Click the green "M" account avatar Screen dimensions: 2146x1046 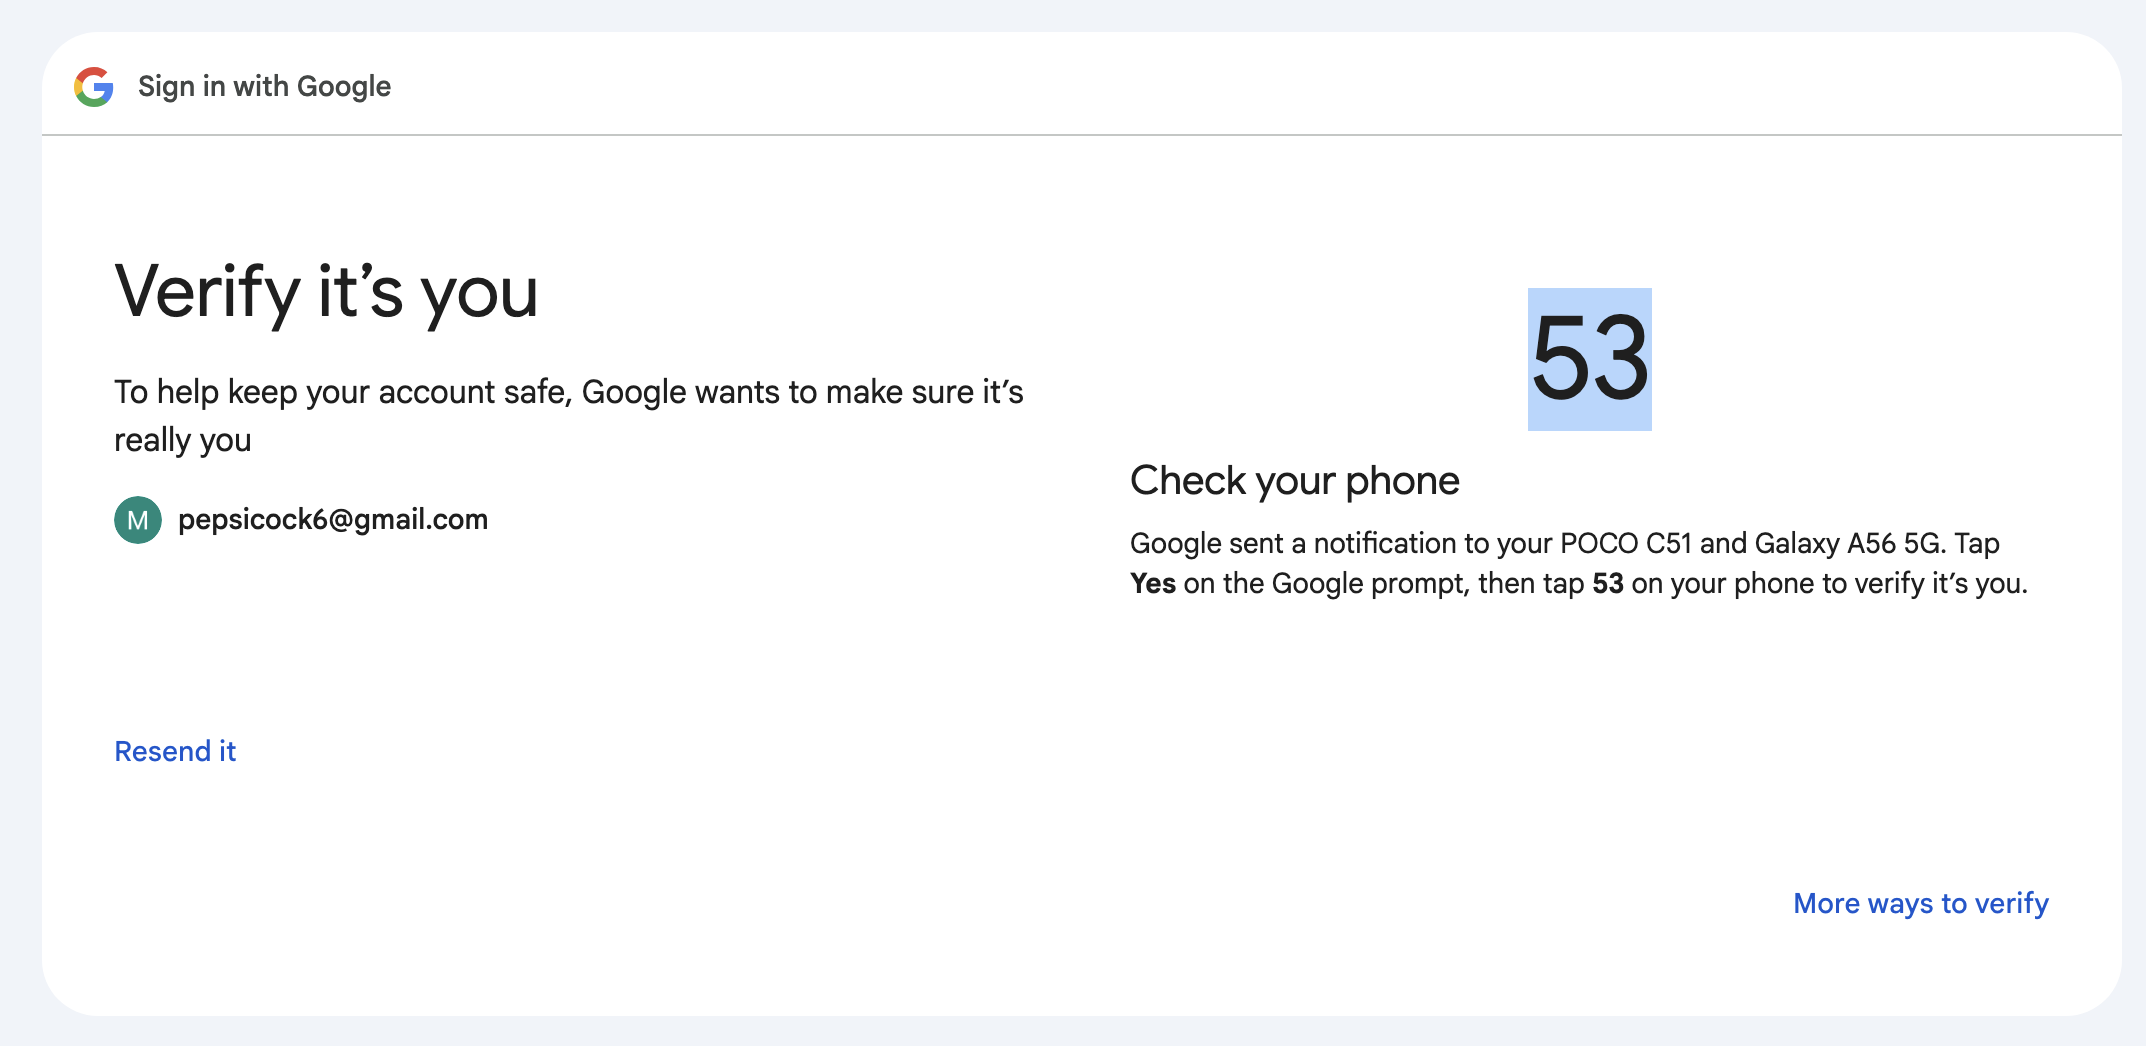pos(138,520)
